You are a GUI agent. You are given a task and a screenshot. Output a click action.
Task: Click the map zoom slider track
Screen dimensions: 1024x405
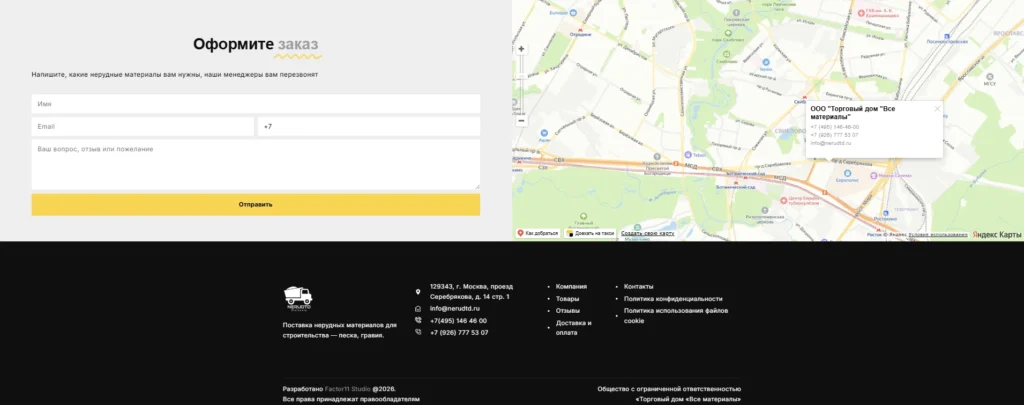coord(521,85)
